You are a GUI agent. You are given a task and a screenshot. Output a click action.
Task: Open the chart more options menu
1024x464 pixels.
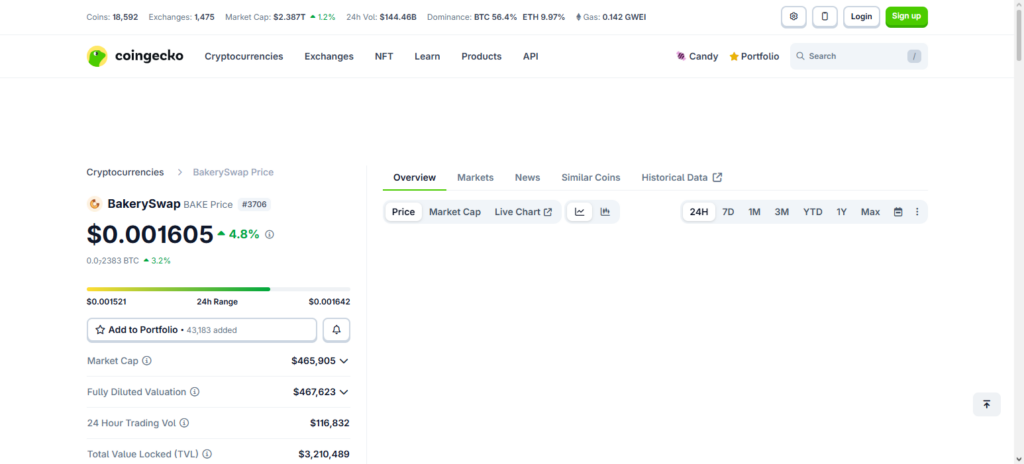[917, 212]
